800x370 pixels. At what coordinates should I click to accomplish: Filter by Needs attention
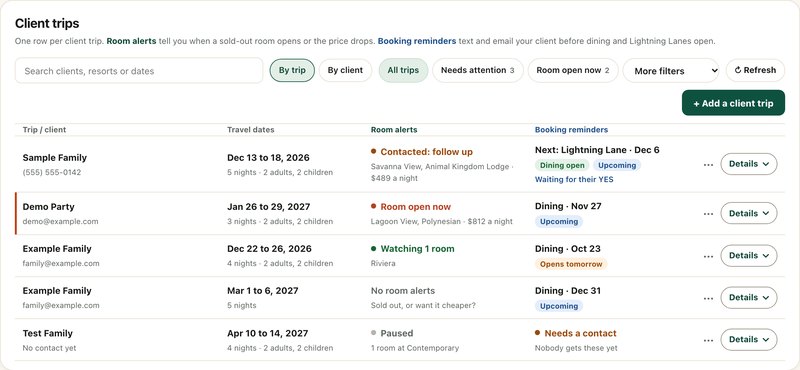coord(478,70)
